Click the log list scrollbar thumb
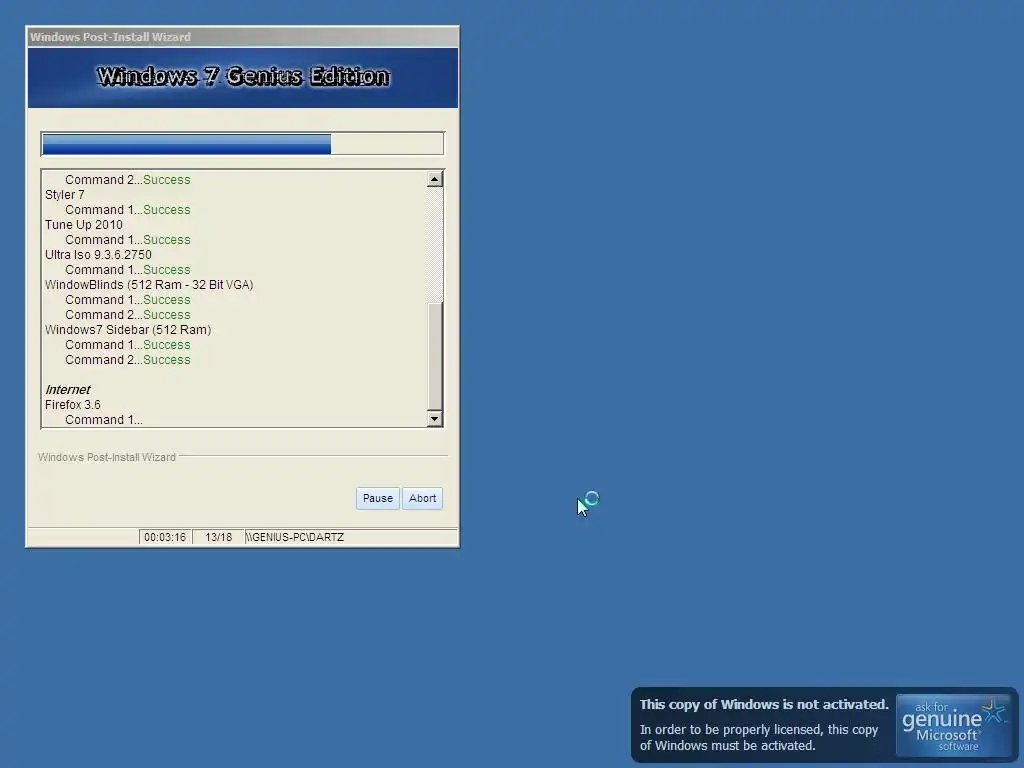The image size is (1024, 768). pyautogui.click(x=434, y=356)
